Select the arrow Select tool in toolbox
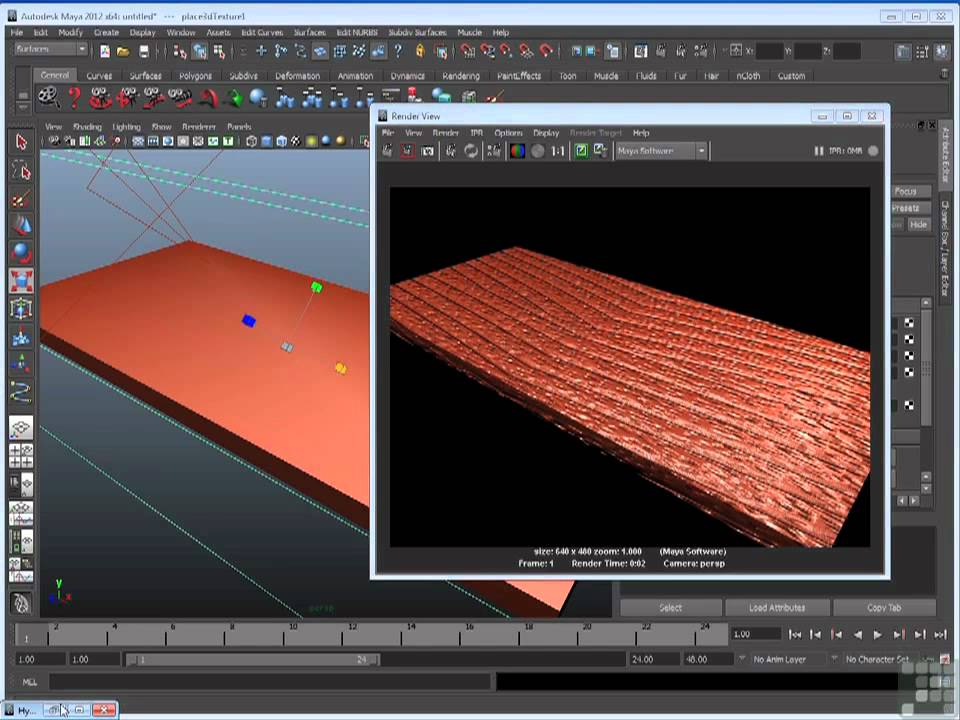This screenshot has height=720, width=960. pos(21,143)
